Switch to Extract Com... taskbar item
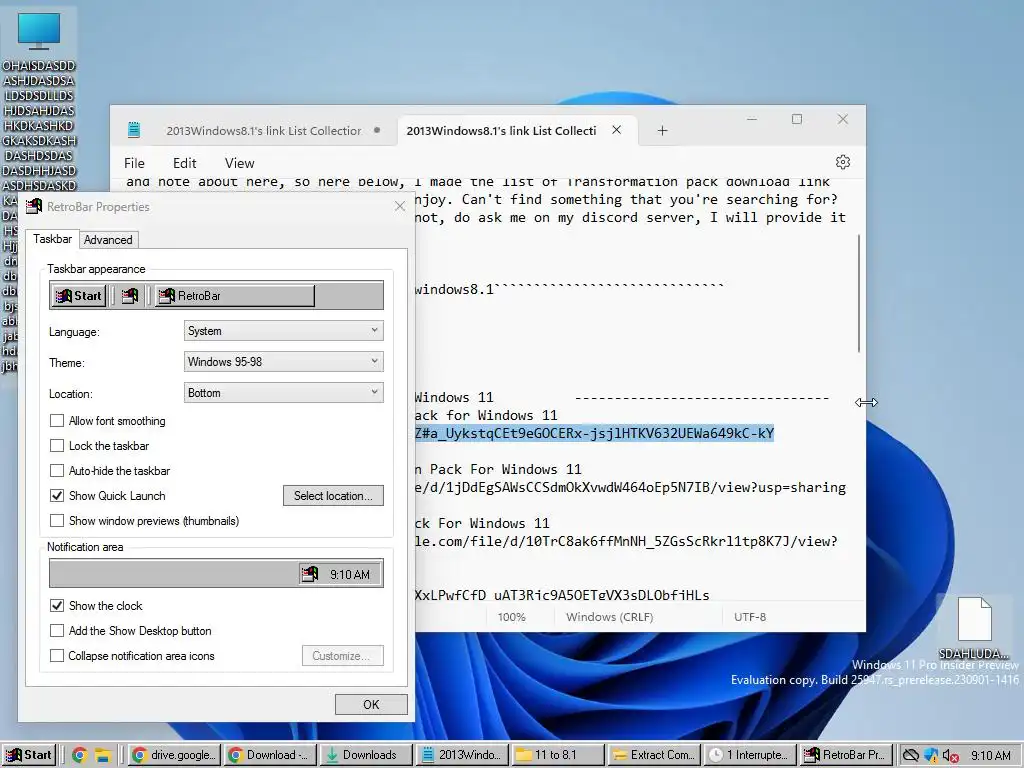The width and height of the screenshot is (1024, 768). [x=654, y=755]
